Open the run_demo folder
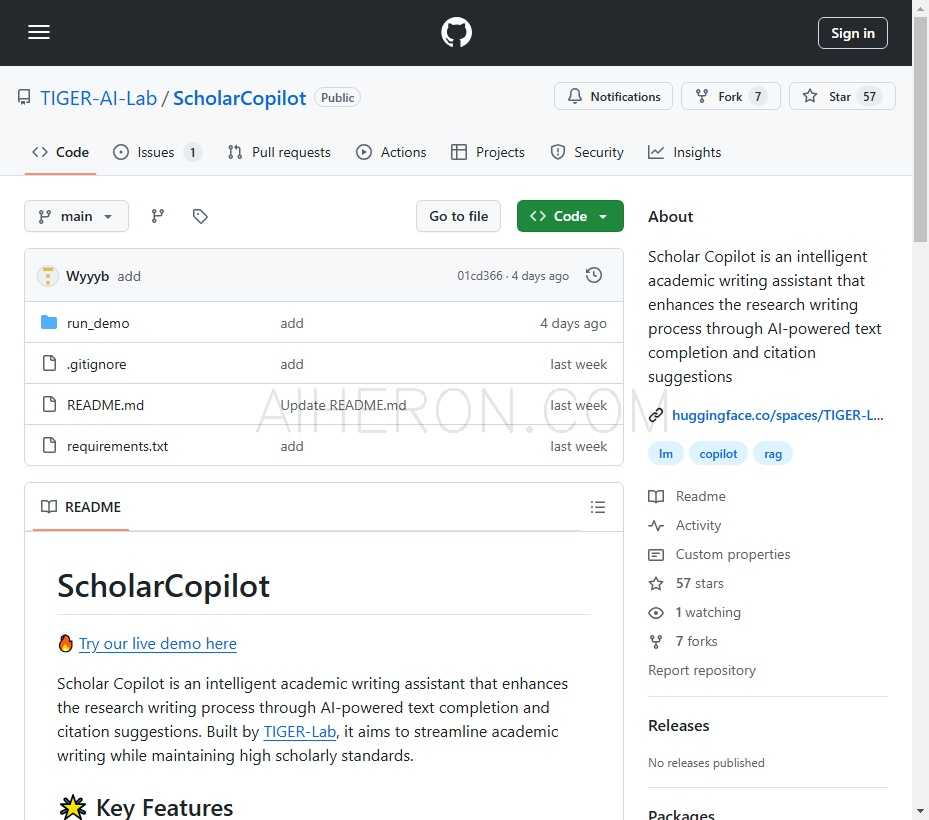 tap(98, 323)
